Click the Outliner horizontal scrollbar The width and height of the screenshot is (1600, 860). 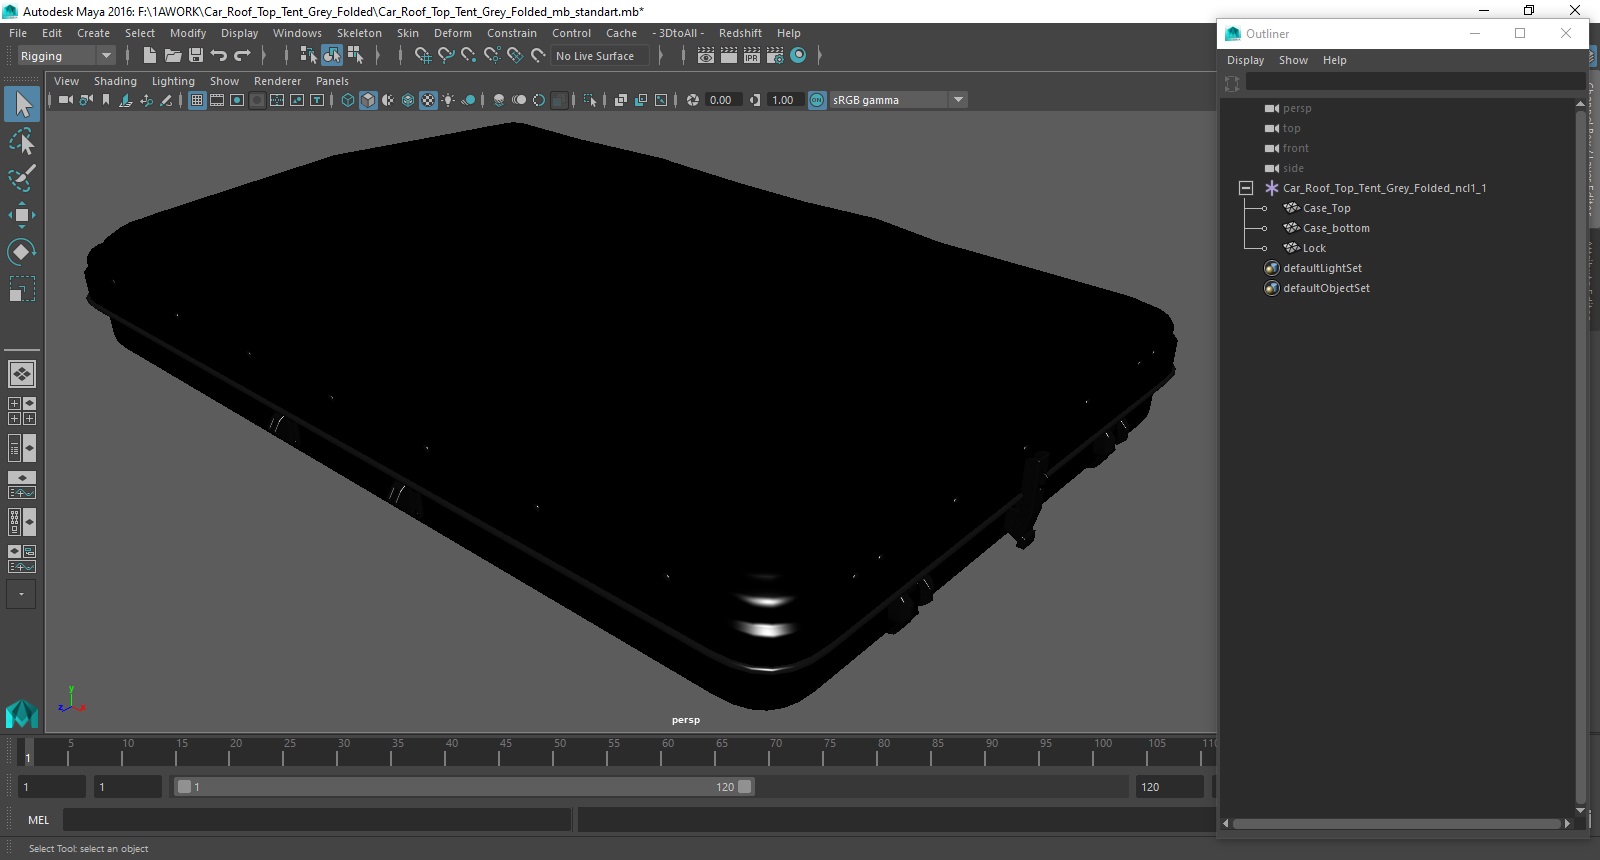1398,824
